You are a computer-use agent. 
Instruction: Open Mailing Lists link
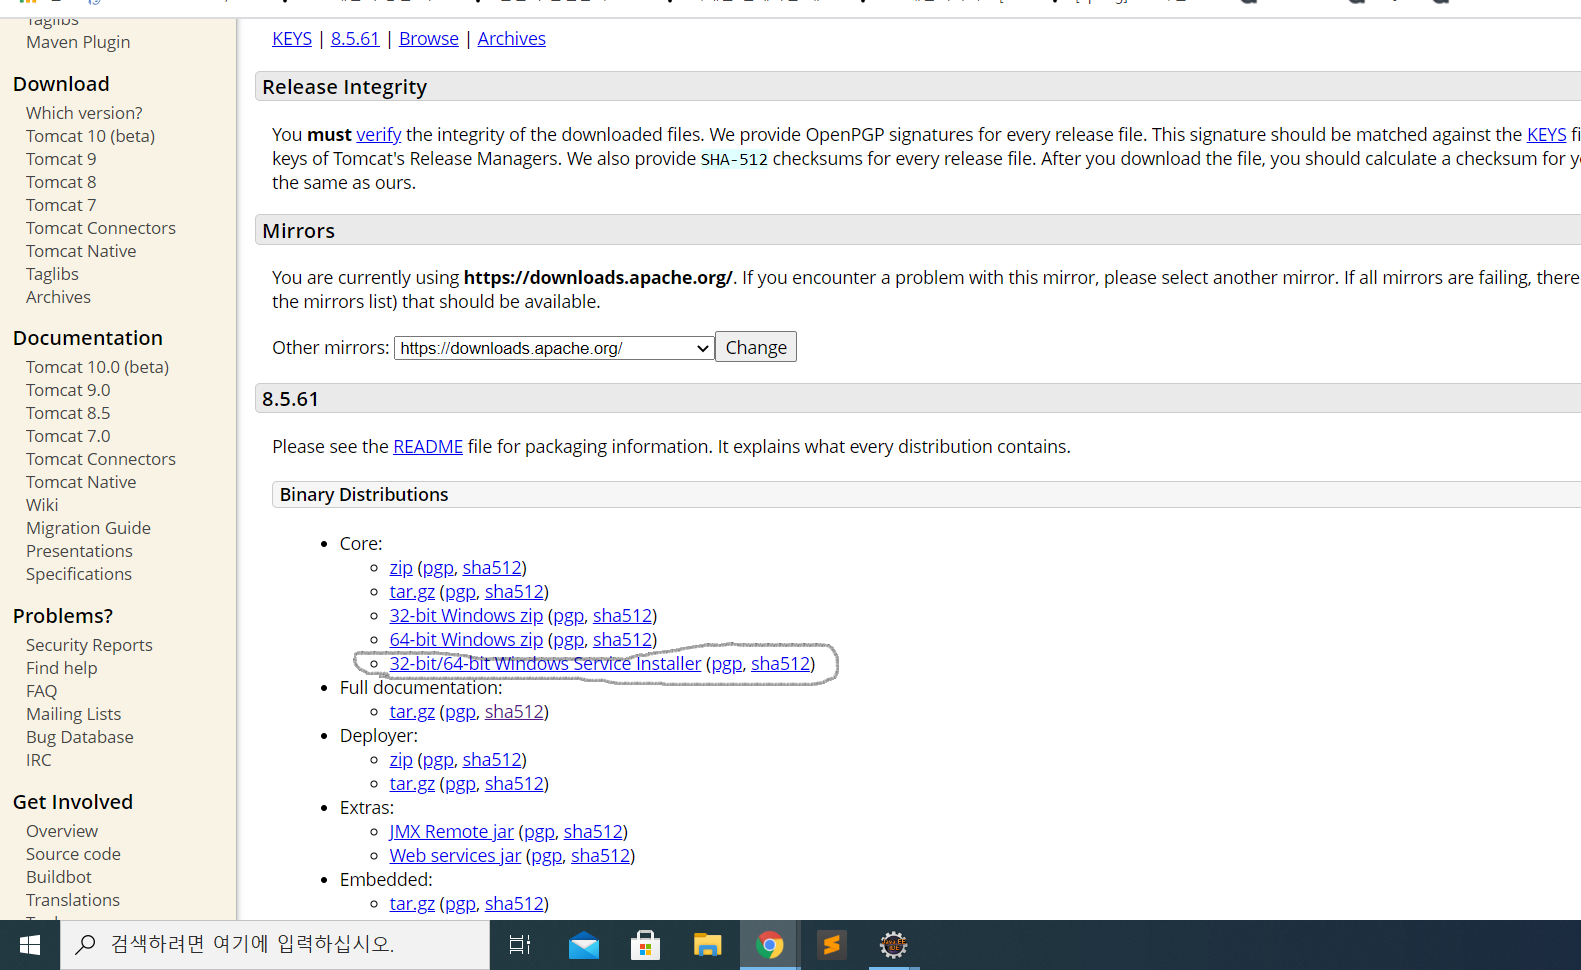pyautogui.click(x=73, y=714)
